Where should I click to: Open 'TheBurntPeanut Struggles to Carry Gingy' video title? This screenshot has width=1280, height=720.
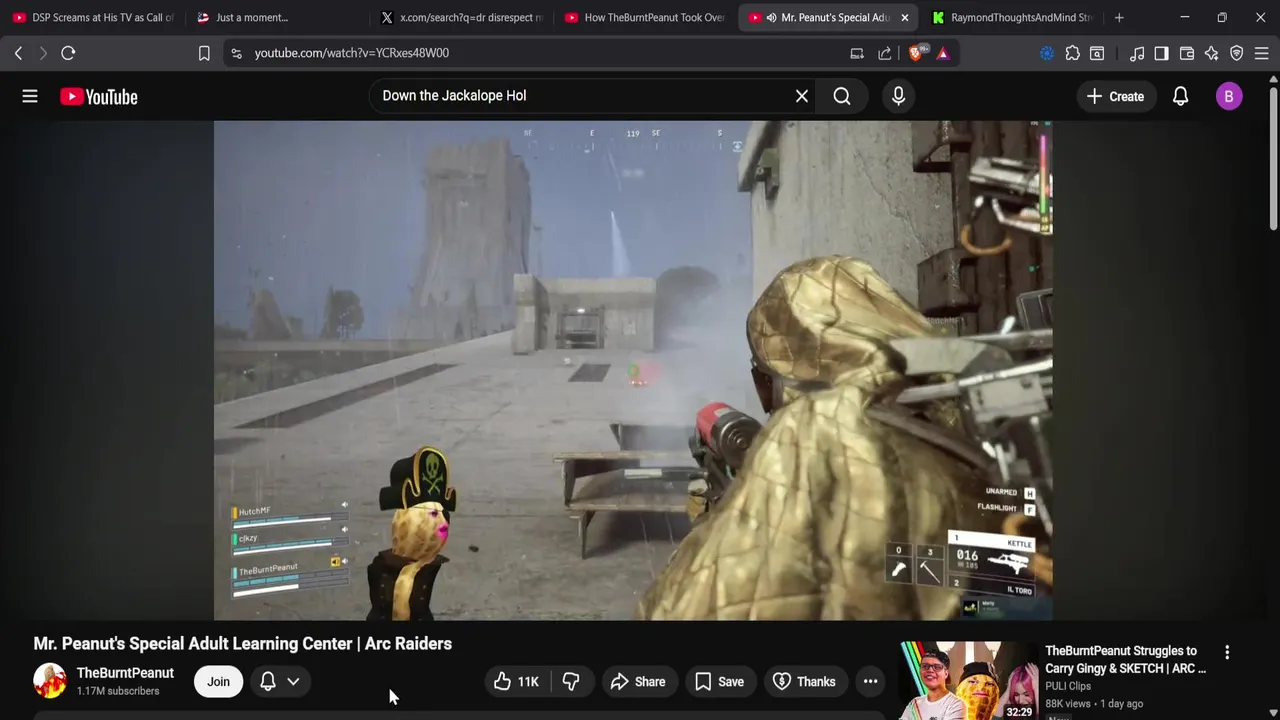coord(1125,659)
